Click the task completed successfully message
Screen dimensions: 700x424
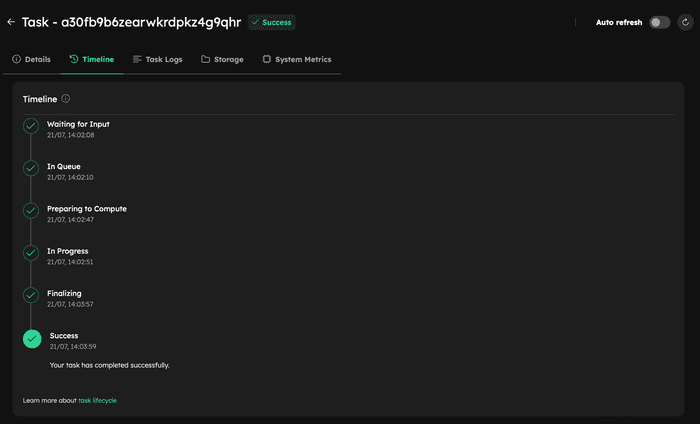[x=109, y=365]
